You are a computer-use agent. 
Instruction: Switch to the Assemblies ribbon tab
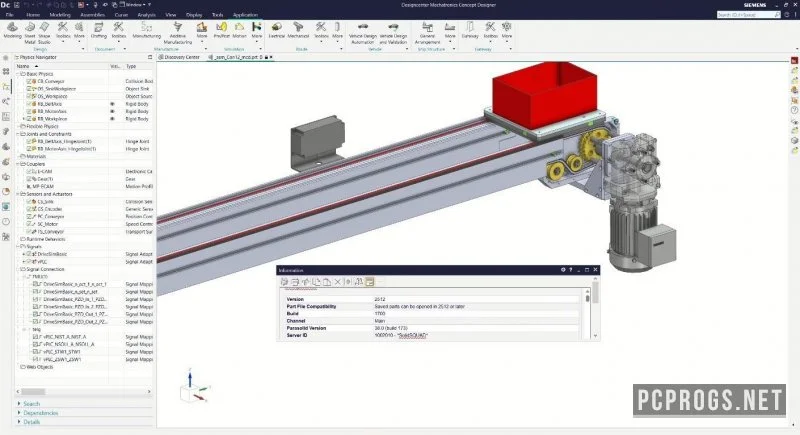(x=92, y=15)
